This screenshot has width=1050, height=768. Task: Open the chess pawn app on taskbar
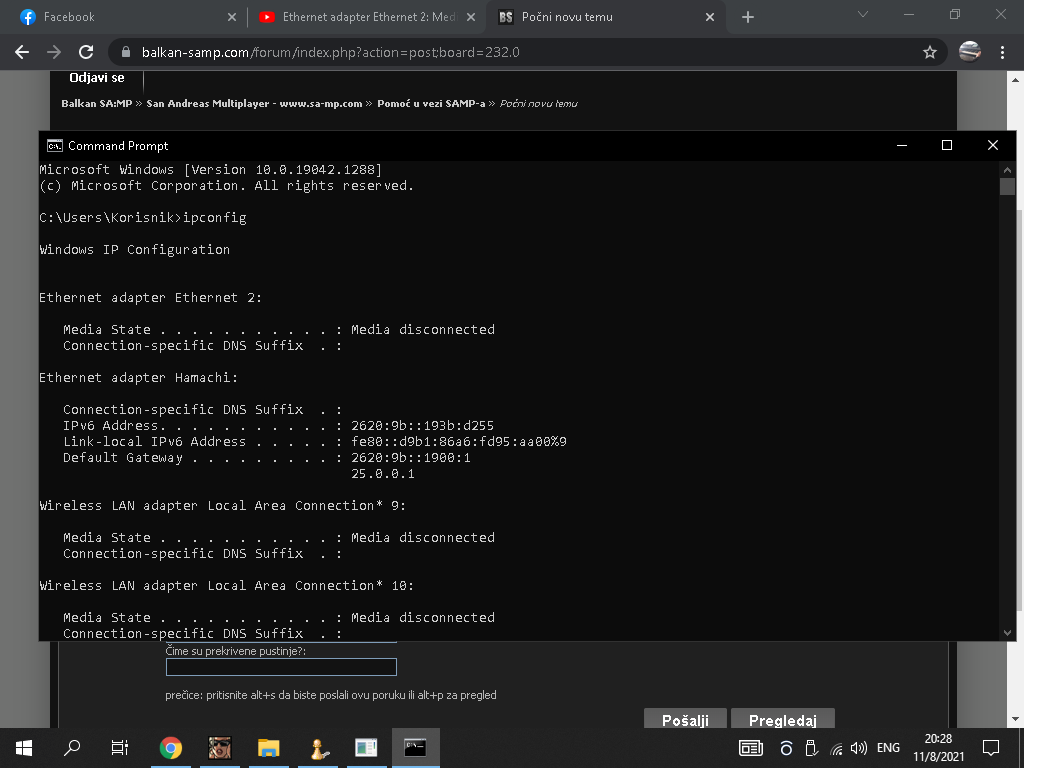pos(317,748)
